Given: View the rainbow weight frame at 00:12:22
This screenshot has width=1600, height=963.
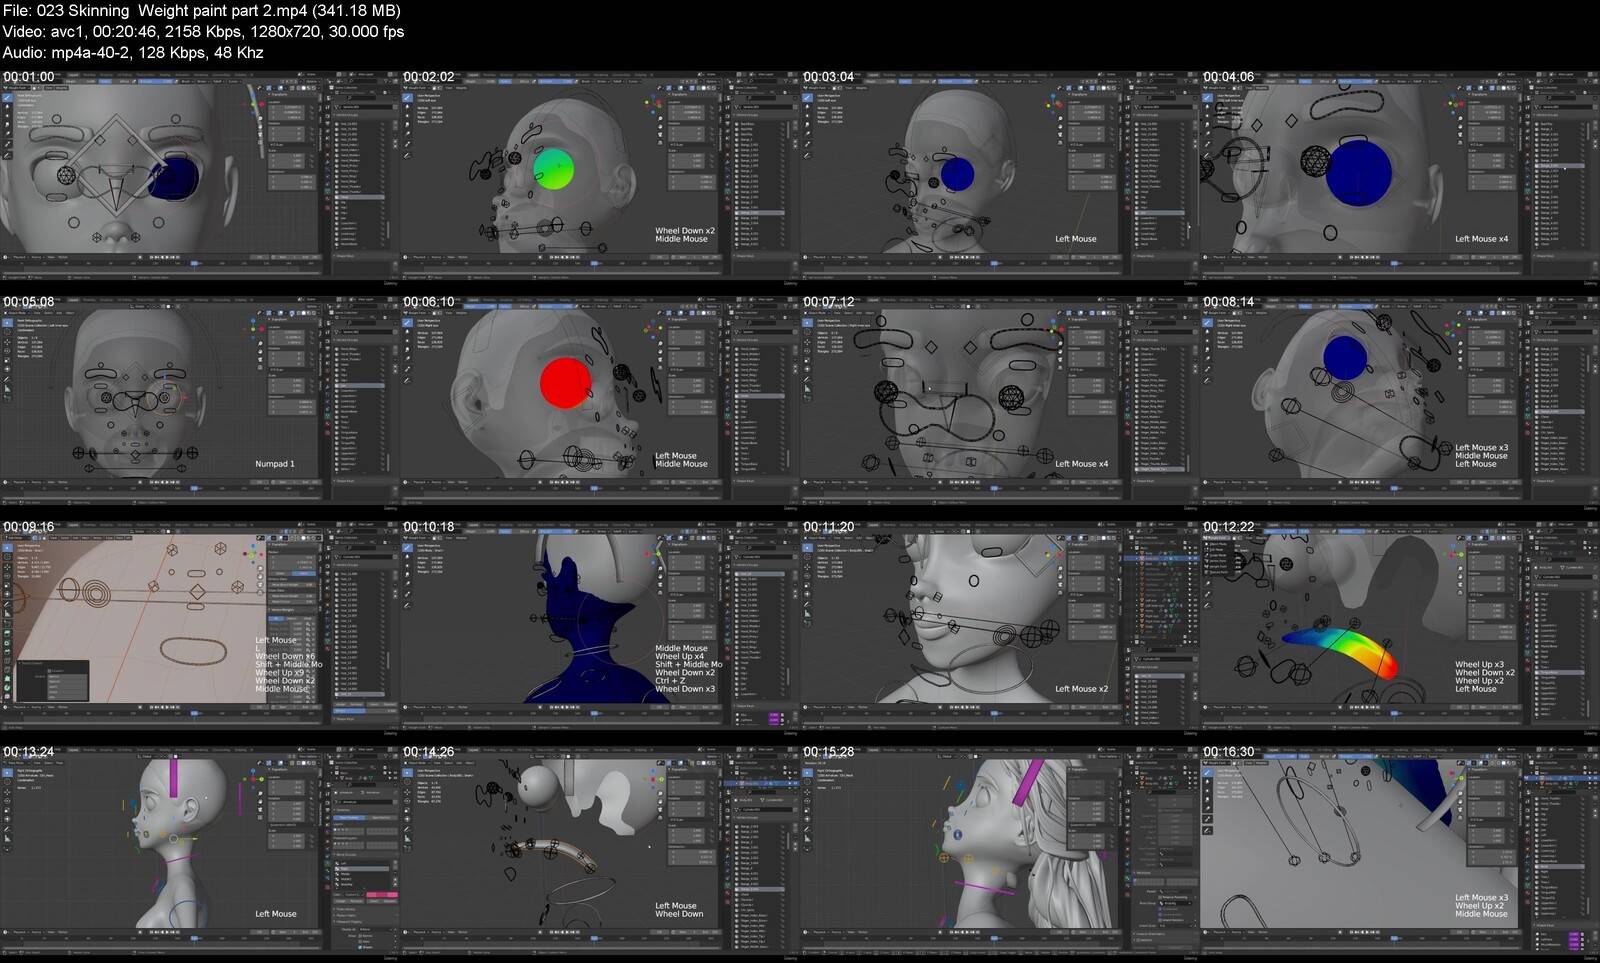Looking at the screenshot, I should click(x=1399, y=624).
